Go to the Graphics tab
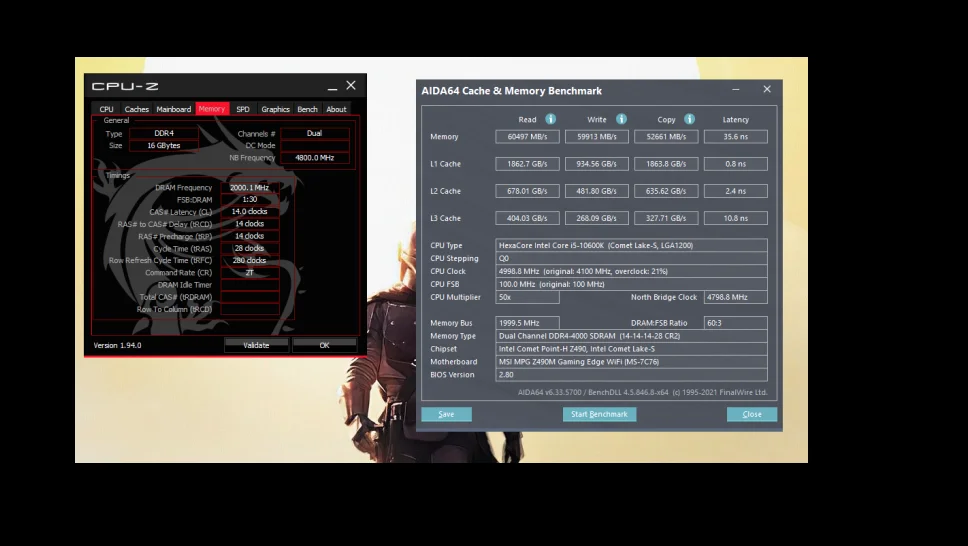The height and width of the screenshot is (546, 968). pos(275,109)
